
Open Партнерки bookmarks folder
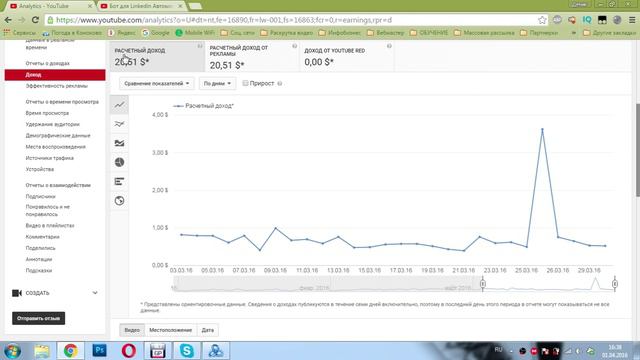click(539, 33)
